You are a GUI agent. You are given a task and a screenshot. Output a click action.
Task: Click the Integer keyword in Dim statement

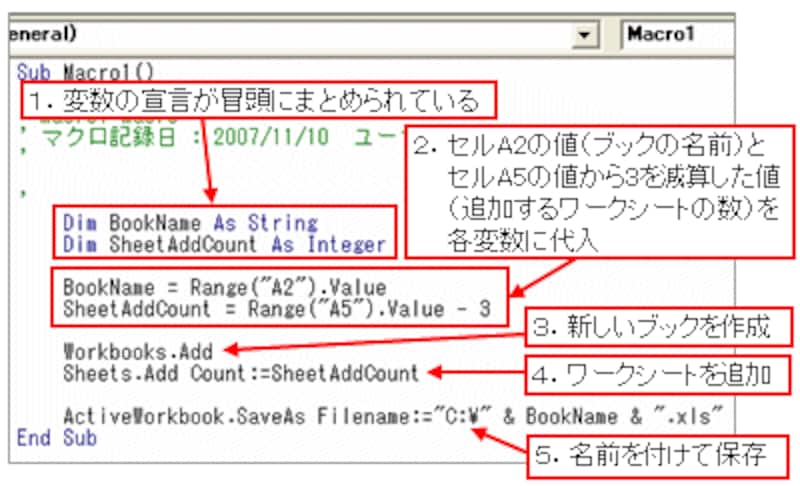pos(350,244)
